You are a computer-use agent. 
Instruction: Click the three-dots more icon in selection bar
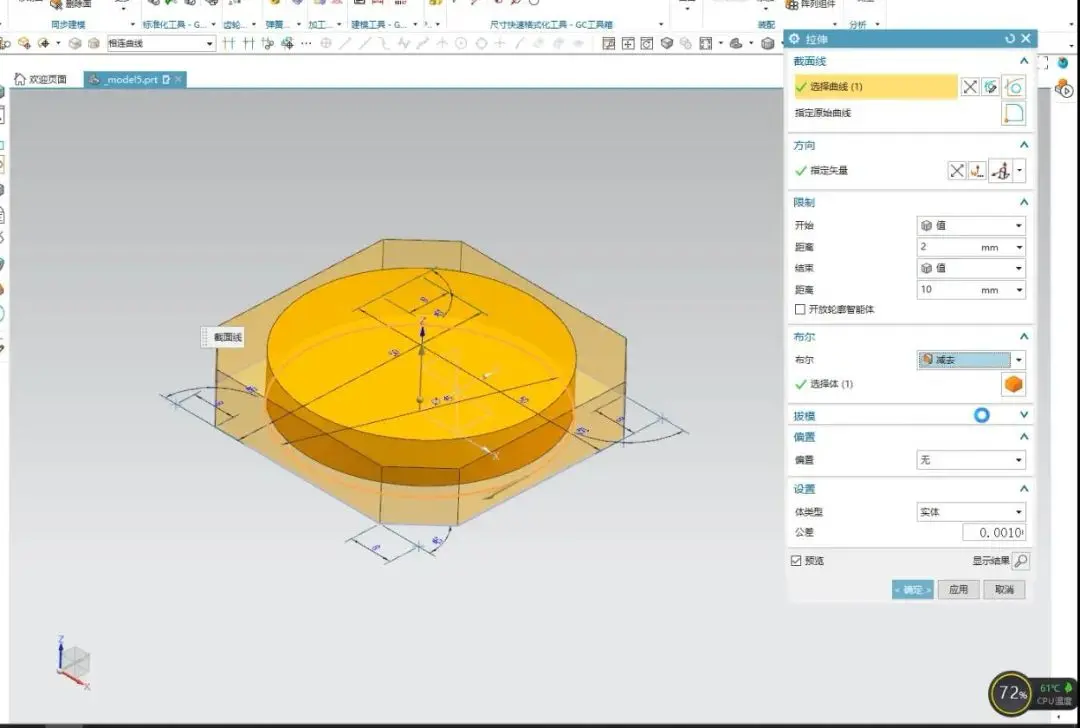click(x=307, y=43)
